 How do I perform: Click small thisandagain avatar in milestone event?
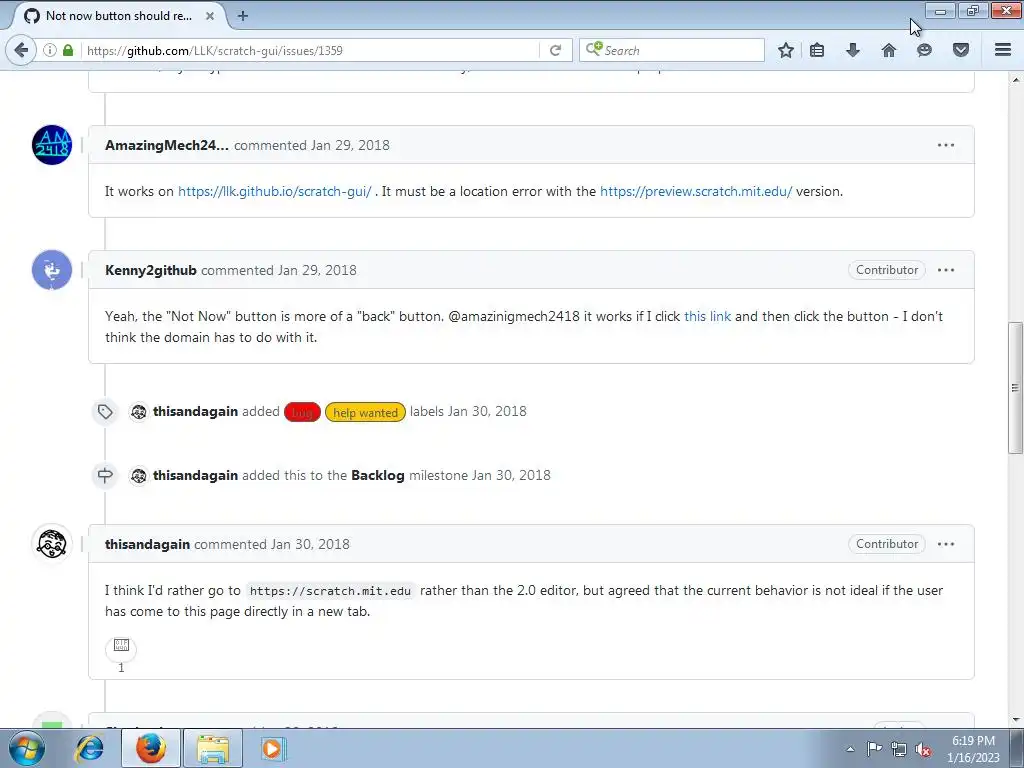[138, 475]
